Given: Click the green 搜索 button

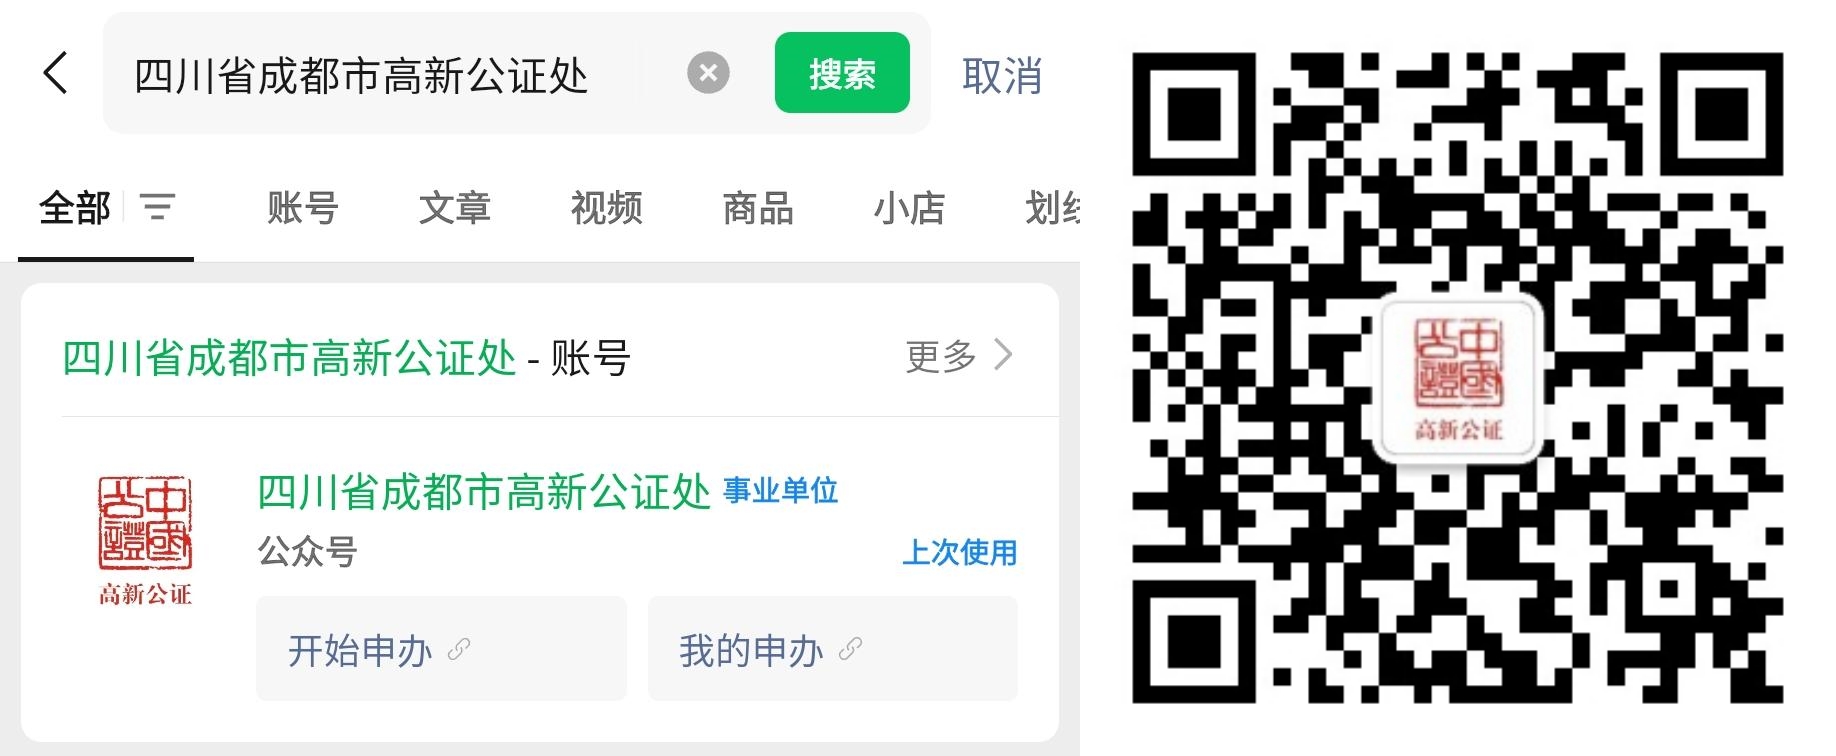Looking at the screenshot, I should pyautogui.click(x=842, y=73).
